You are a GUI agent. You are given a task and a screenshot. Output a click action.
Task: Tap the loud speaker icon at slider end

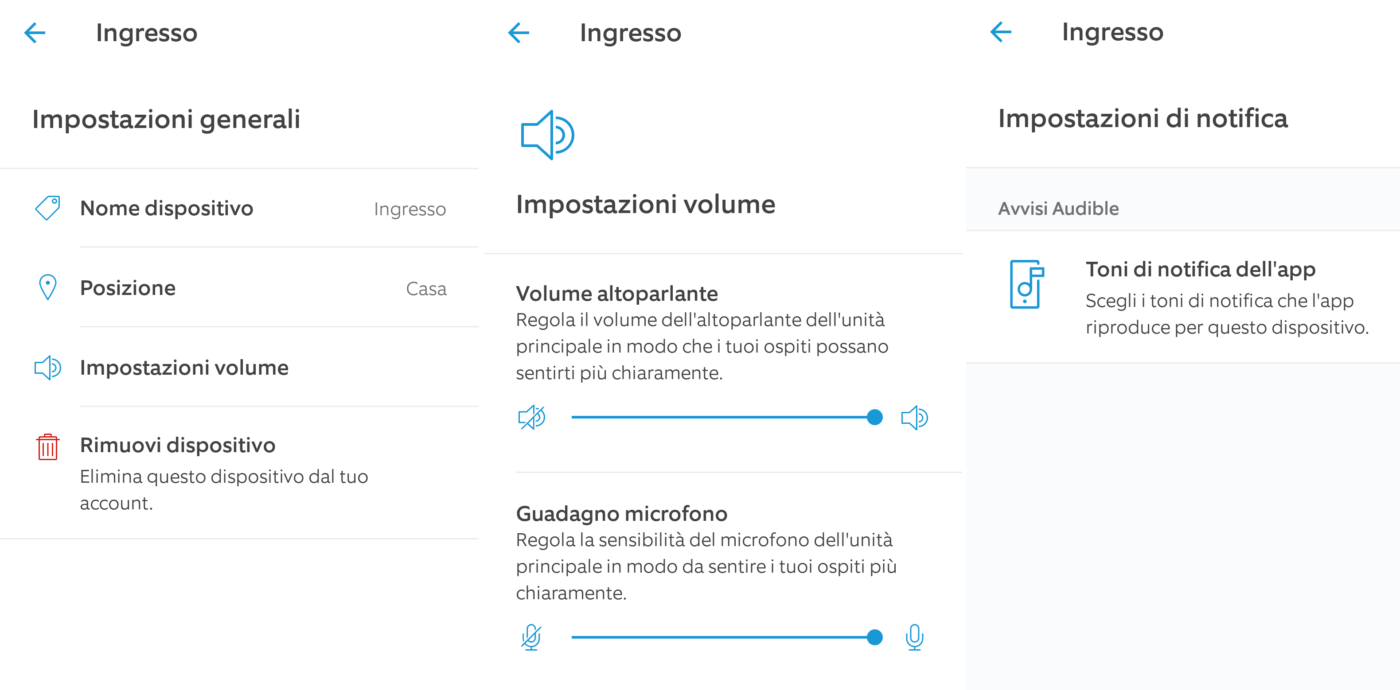pos(914,418)
